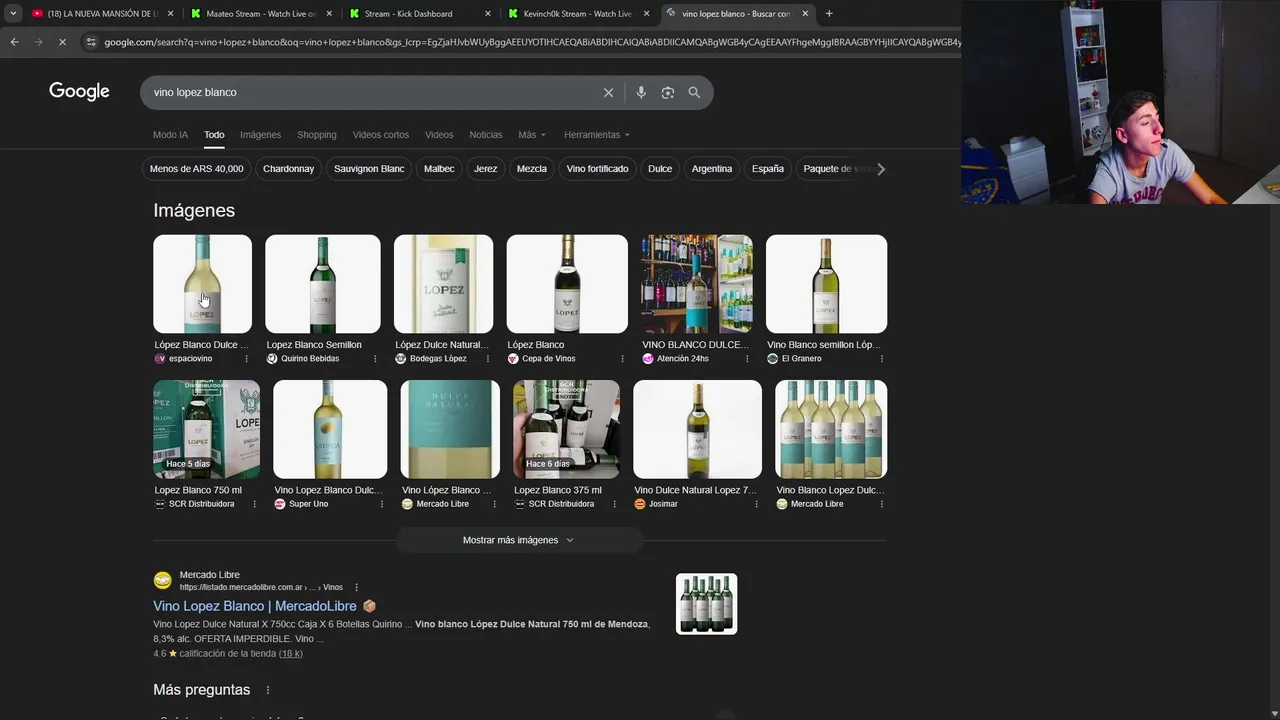Click the magnifying glass search icon
This screenshot has width=1280, height=720.
[x=694, y=92]
